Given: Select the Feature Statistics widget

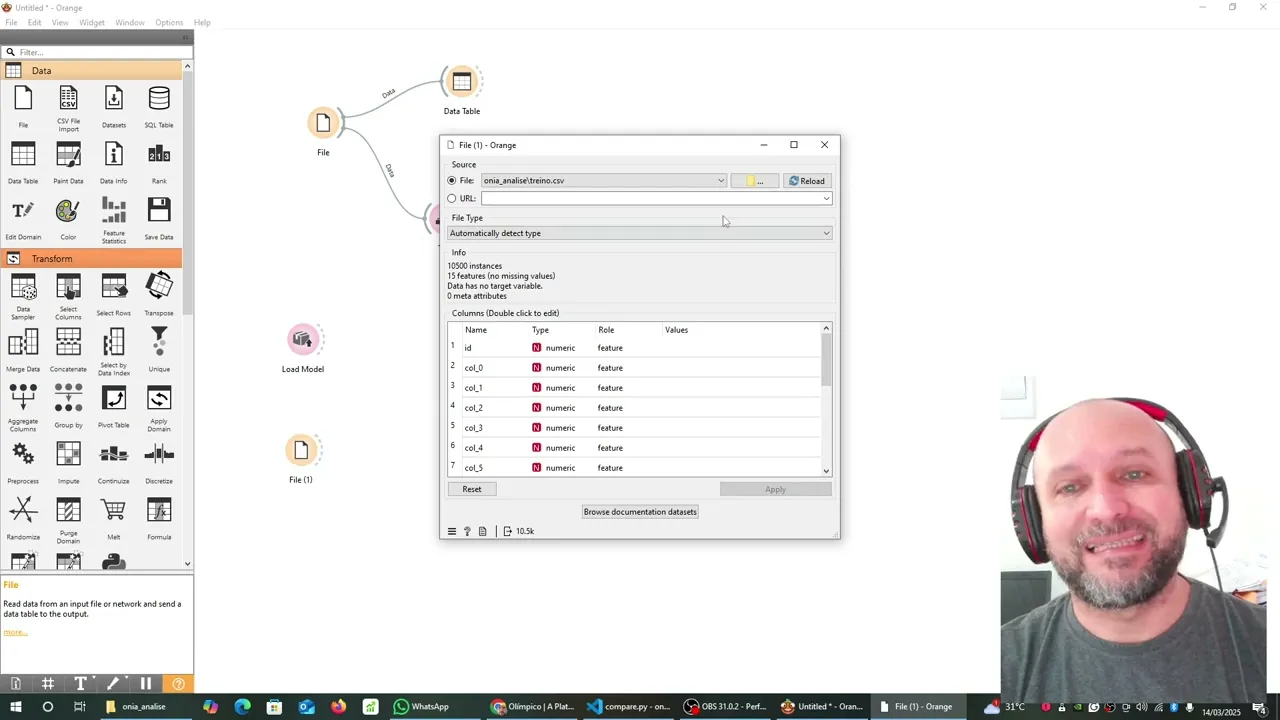Looking at the screenshot, I should click(x=114, y=220).
